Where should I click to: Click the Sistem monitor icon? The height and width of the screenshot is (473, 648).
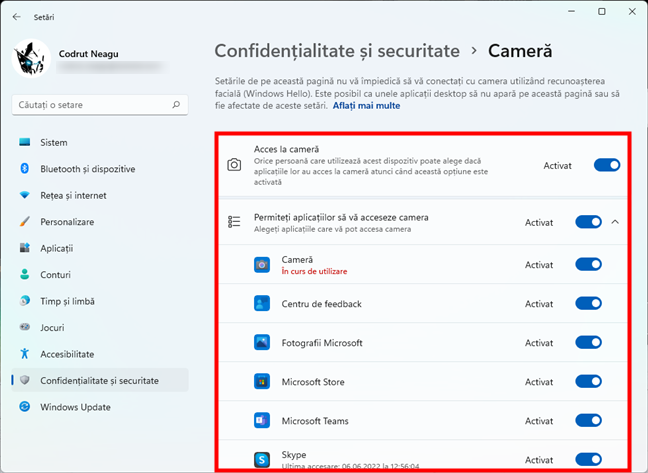pyautogui.click(x=25, y=142)
